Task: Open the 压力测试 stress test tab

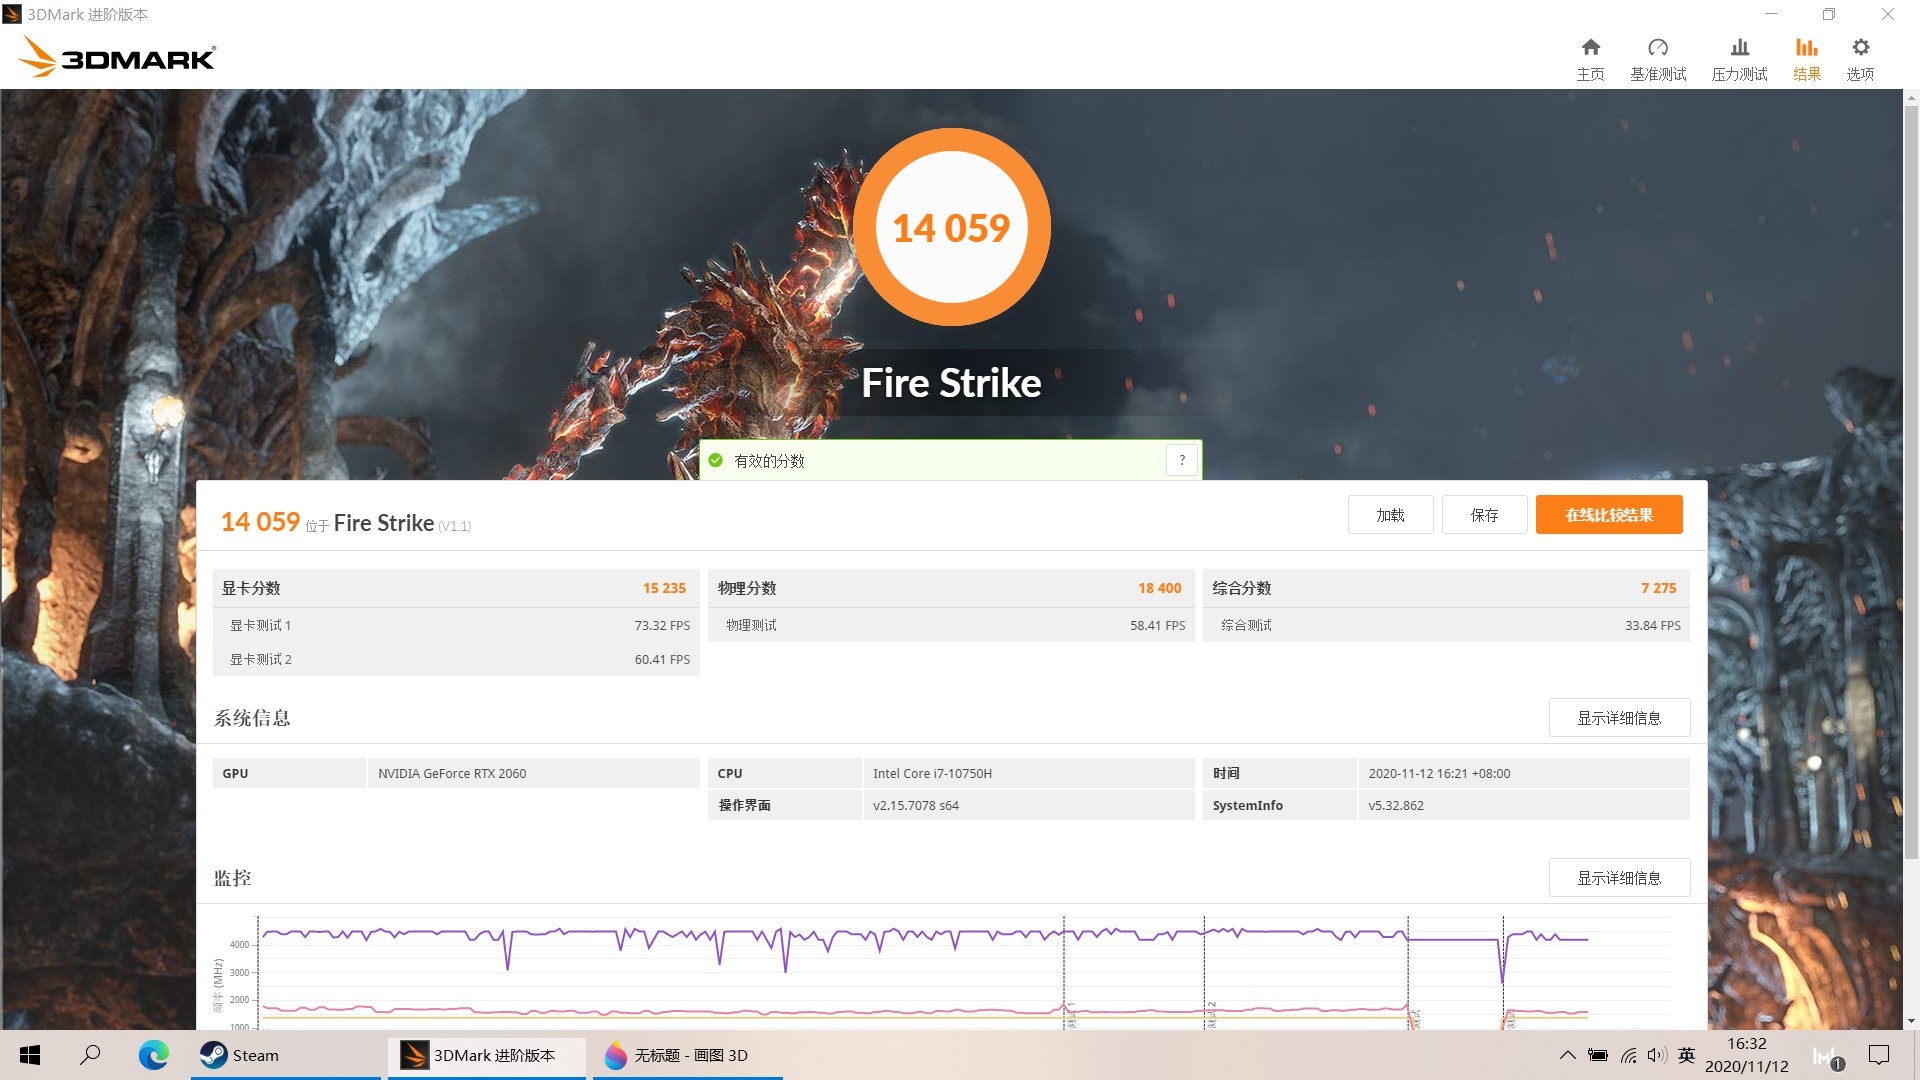Action: click(x=1739, y=59)
